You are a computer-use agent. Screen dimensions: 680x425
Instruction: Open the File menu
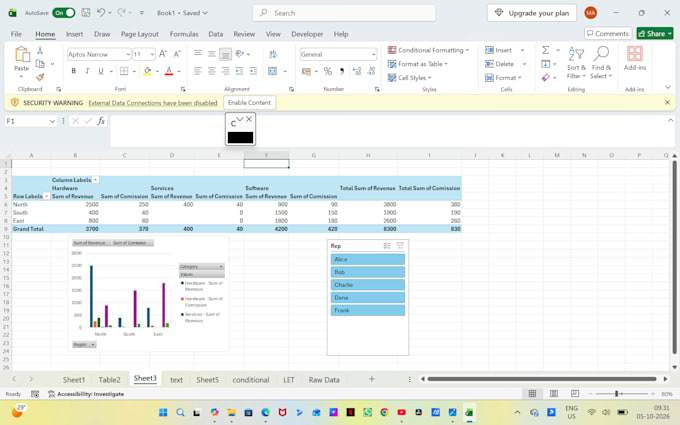[x=16, y=34]
